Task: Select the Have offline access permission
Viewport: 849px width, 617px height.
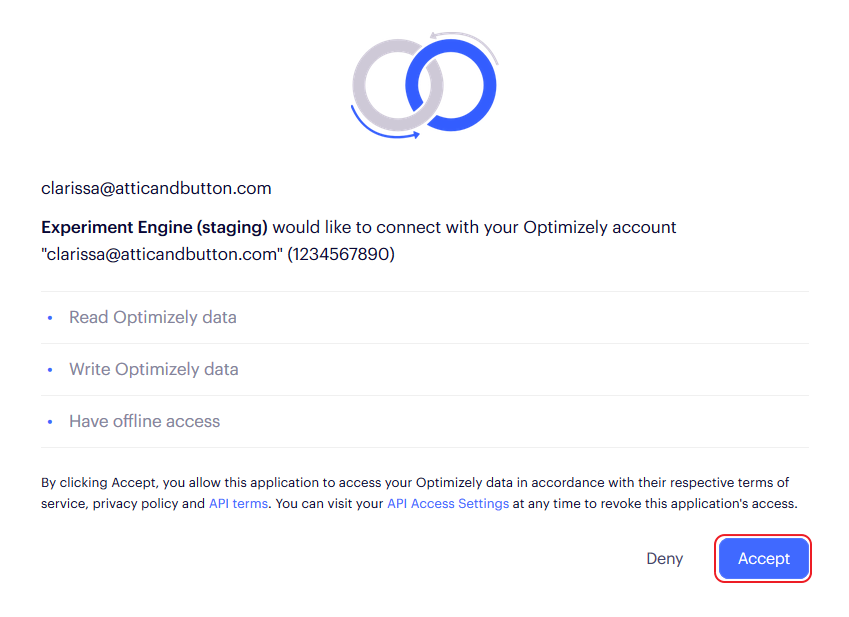Action: coord(424,421)
